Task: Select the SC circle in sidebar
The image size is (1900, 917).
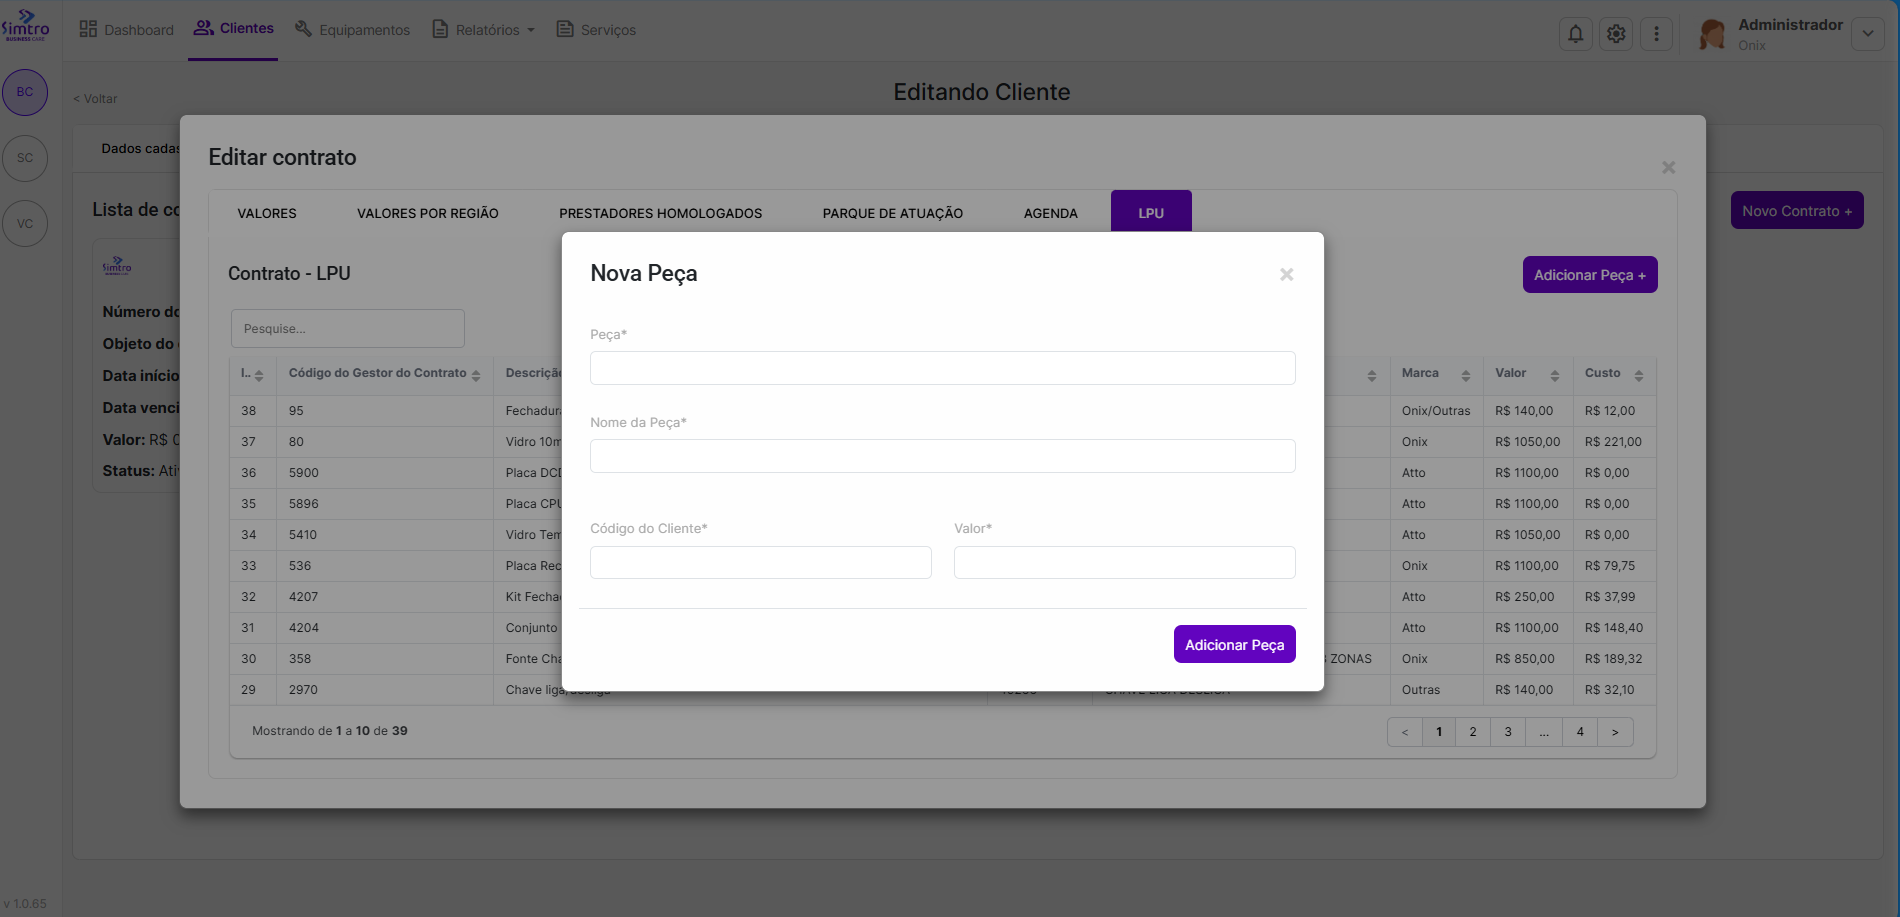Action: coord(25,158)
